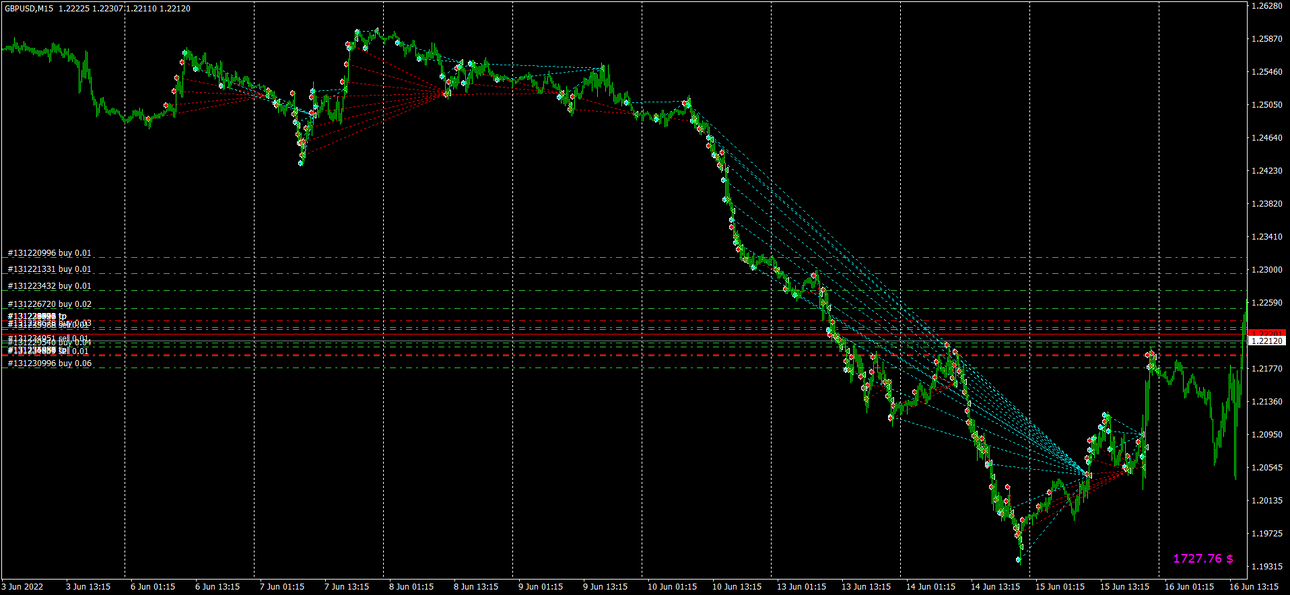The image size is (1290, 595).
Task: Click price scale value 1.26280
Action: (1267, 6)
